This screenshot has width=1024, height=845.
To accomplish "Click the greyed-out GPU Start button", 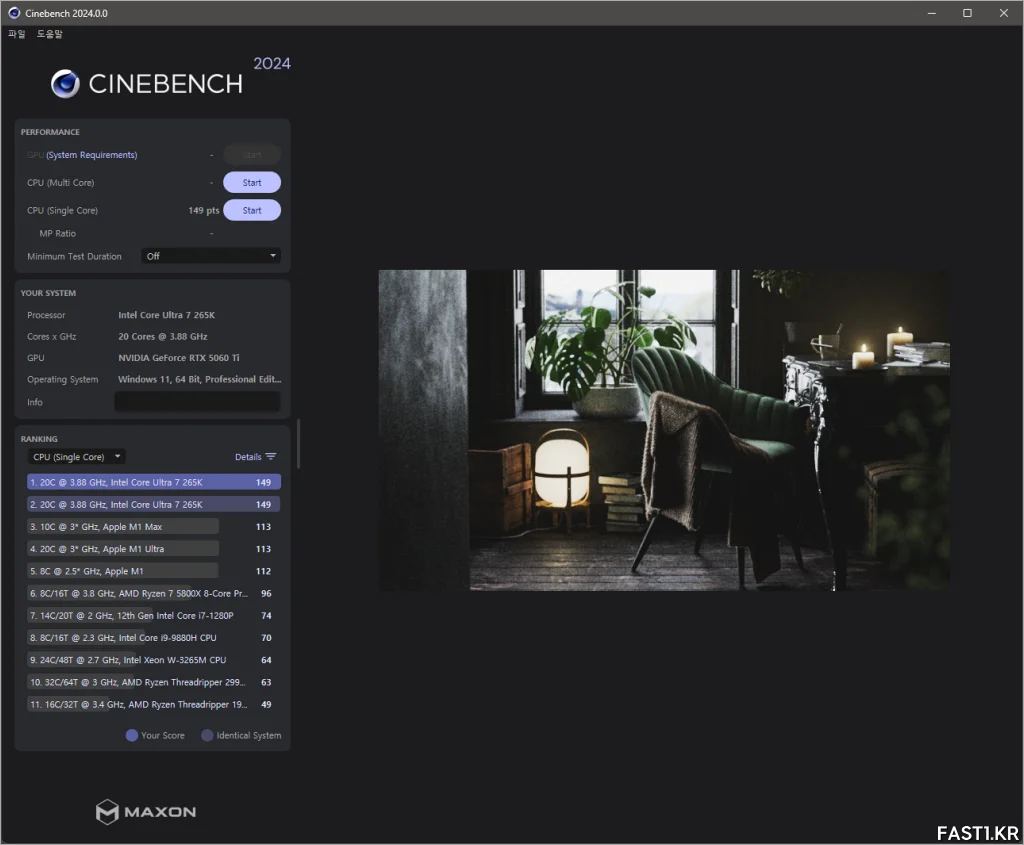I will 252,155.
